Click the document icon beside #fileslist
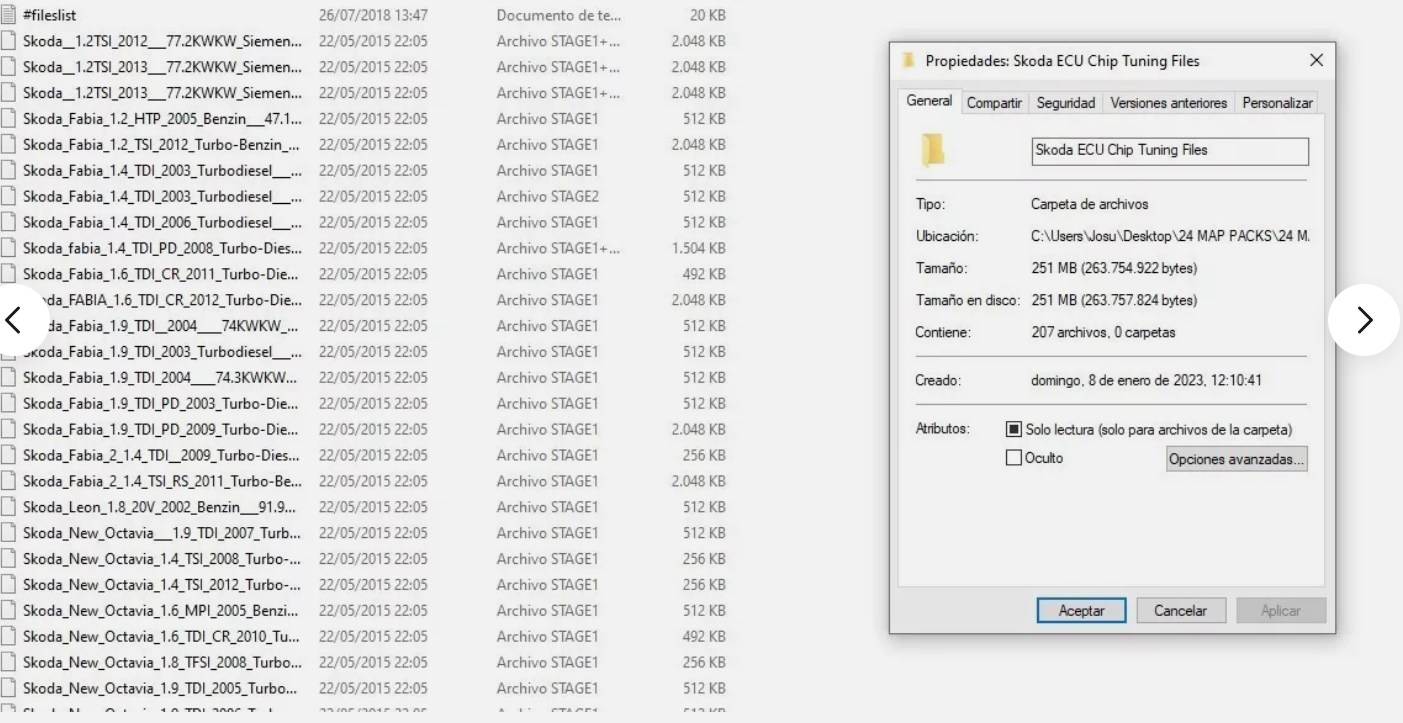Viewport: 1403px width, 723px height. (8, 15)
